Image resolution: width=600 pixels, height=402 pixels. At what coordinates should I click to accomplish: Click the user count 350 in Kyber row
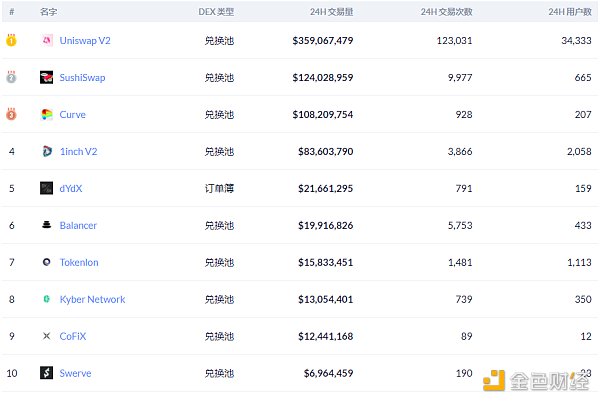click(x=583, y=299)
